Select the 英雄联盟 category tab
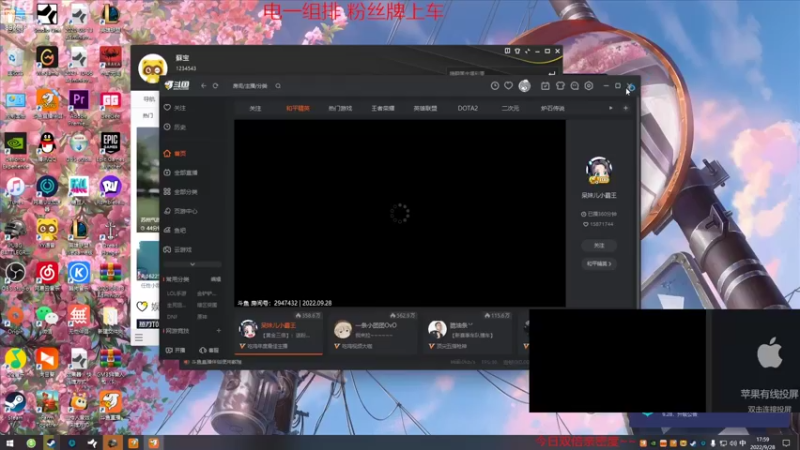The height and width of the screenshot is (450, 800). click(x=425, y=108)
